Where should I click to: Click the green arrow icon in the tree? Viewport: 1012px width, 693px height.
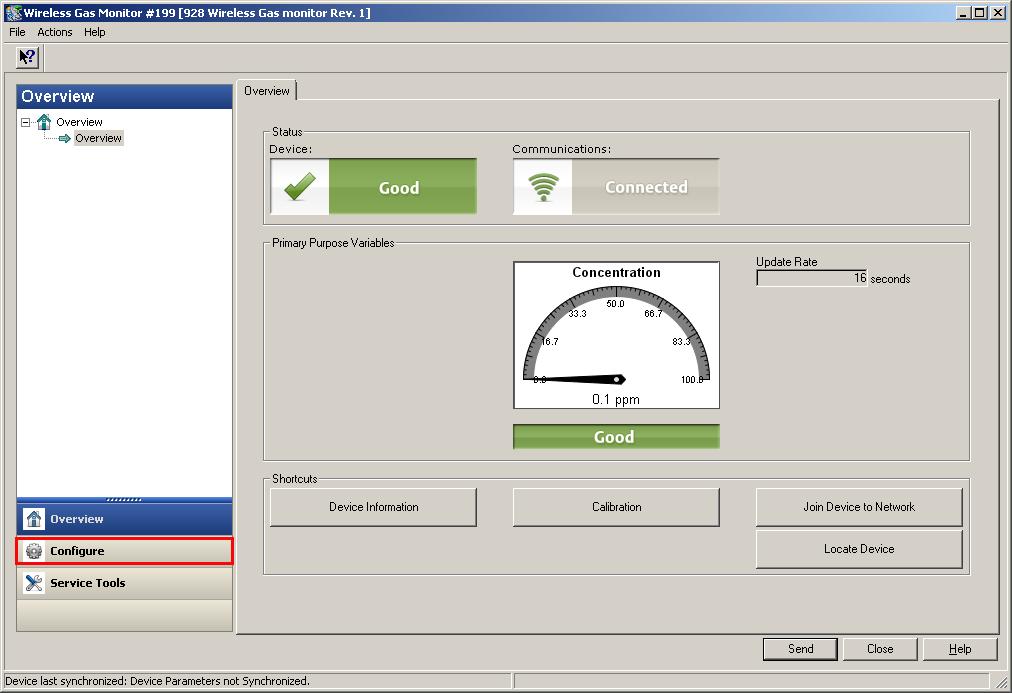pos(65,138)
